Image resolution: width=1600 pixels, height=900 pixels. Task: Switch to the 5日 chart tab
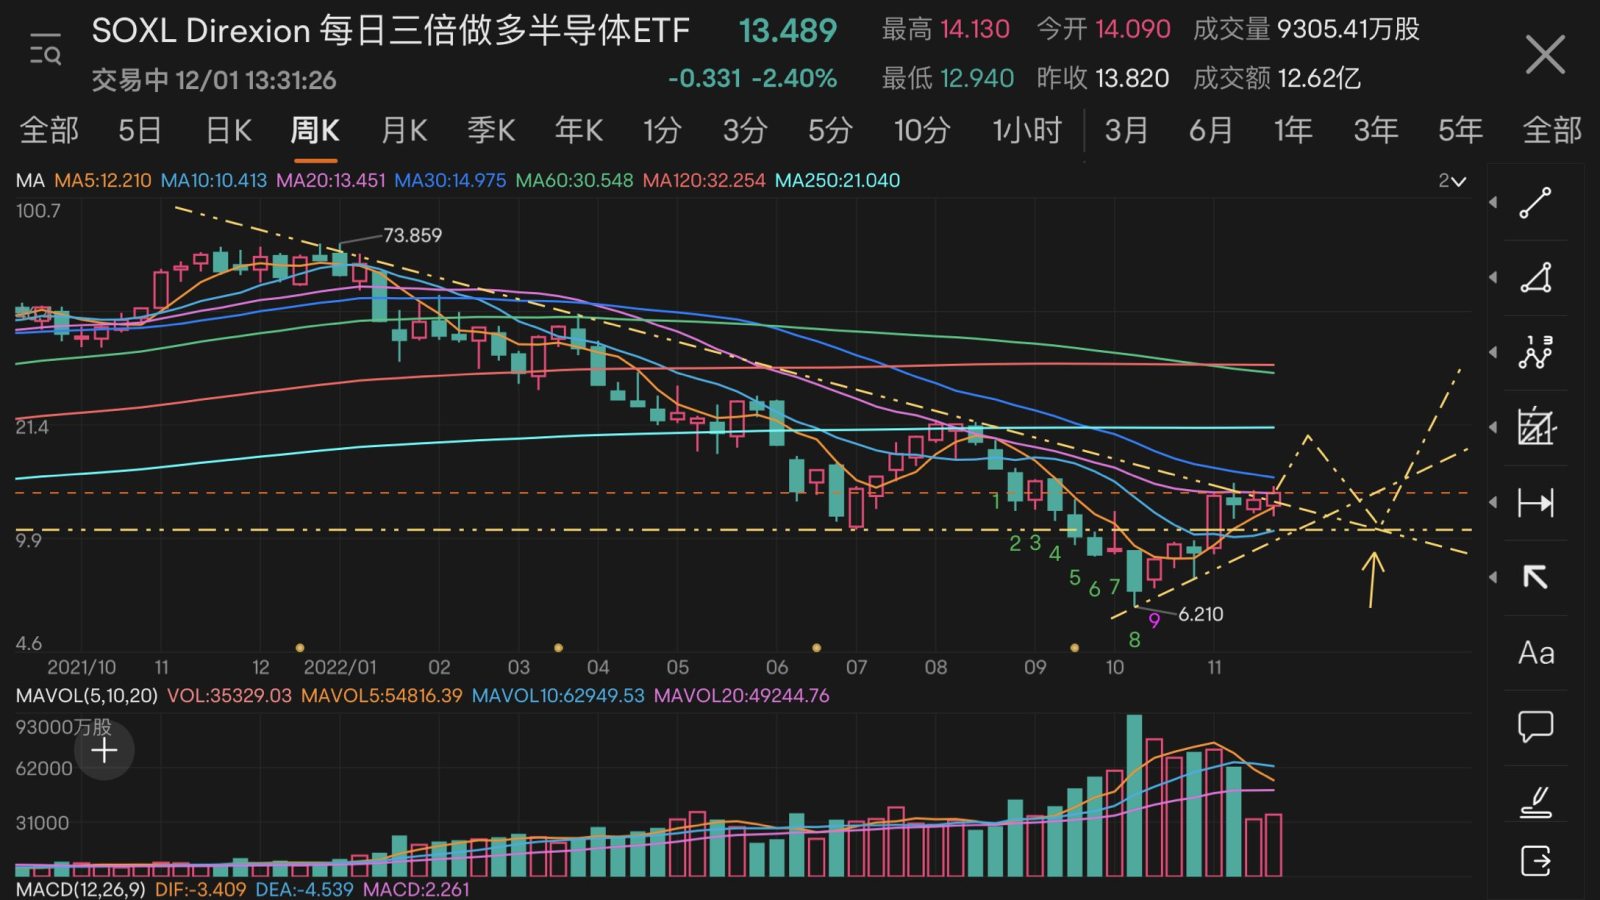139,130
